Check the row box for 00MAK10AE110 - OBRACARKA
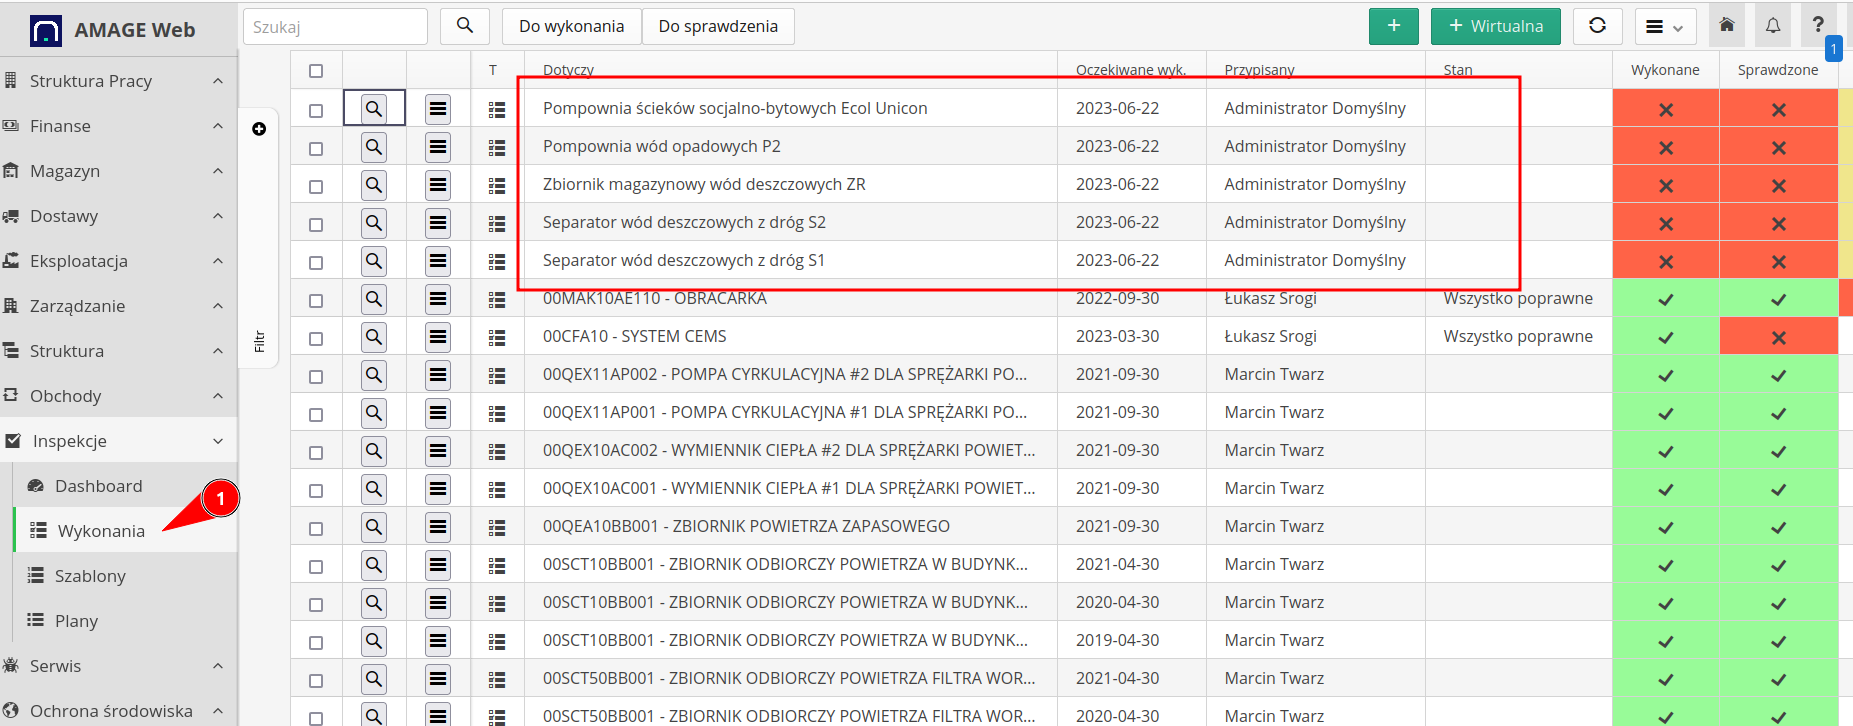1853x726 pixels. pyautogui.click(x=316, y=300)
